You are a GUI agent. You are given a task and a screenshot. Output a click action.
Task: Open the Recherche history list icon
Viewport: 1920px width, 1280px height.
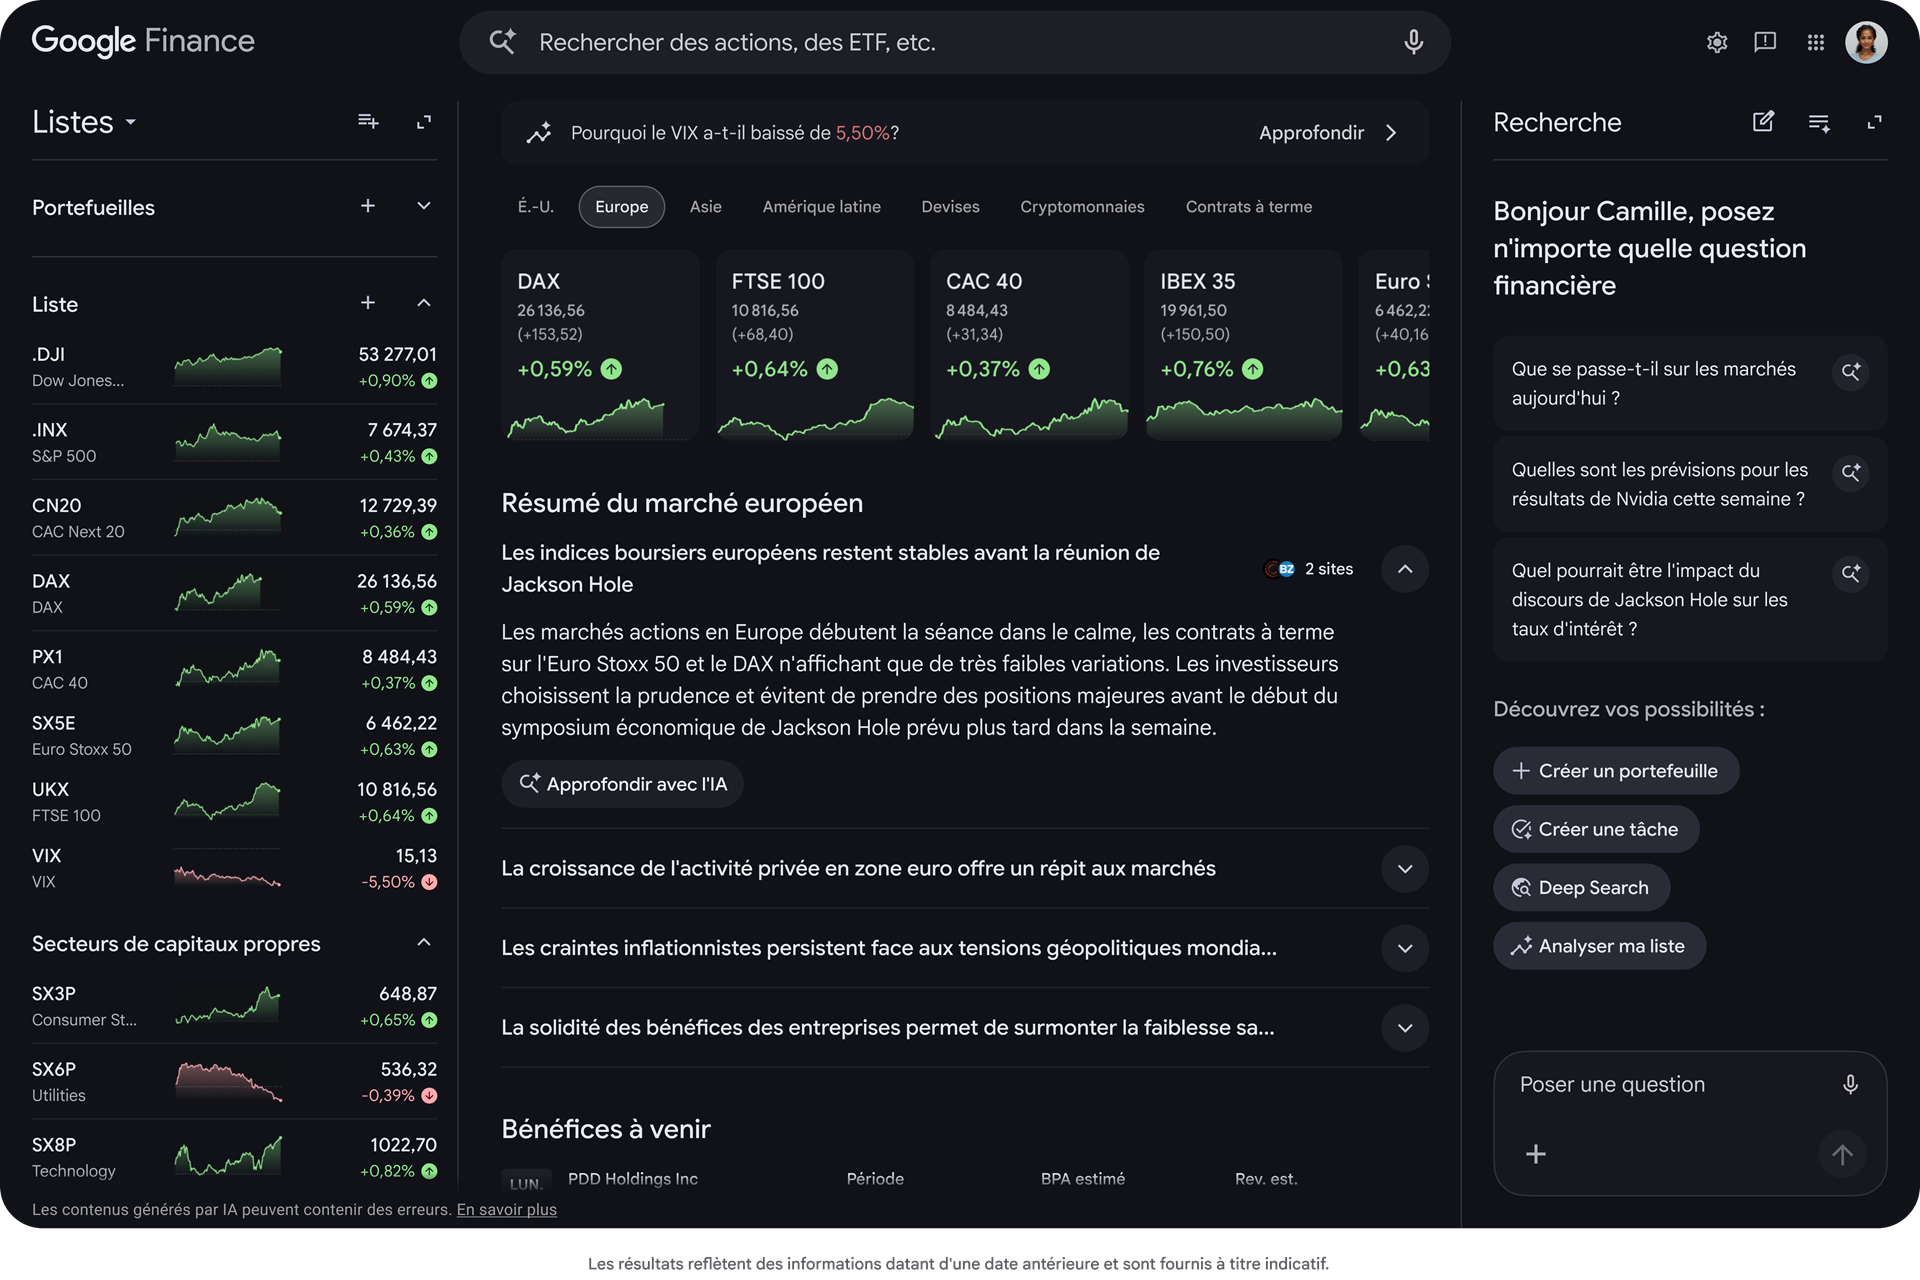(1819, 122)
